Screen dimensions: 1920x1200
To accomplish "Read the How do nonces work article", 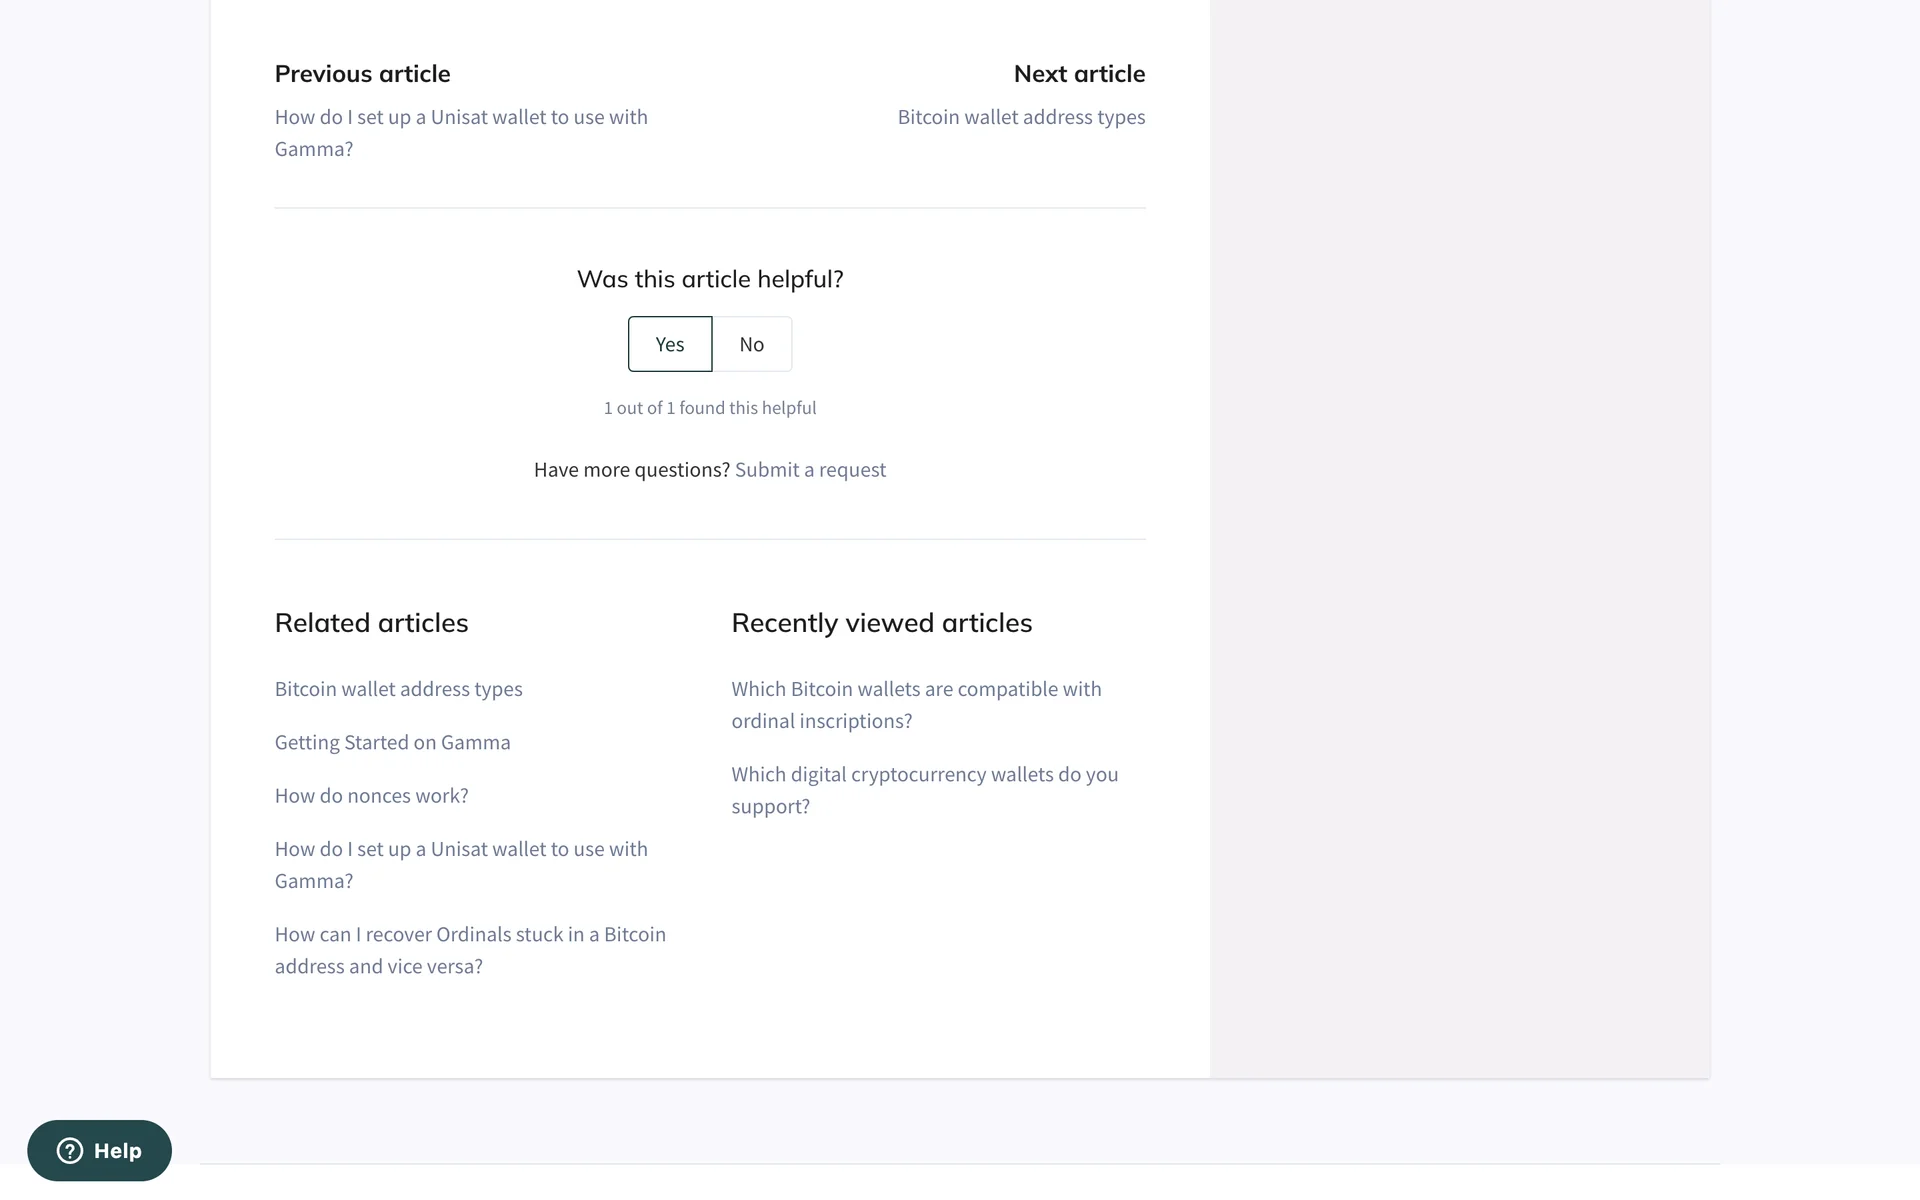I will tap(371, 796).
